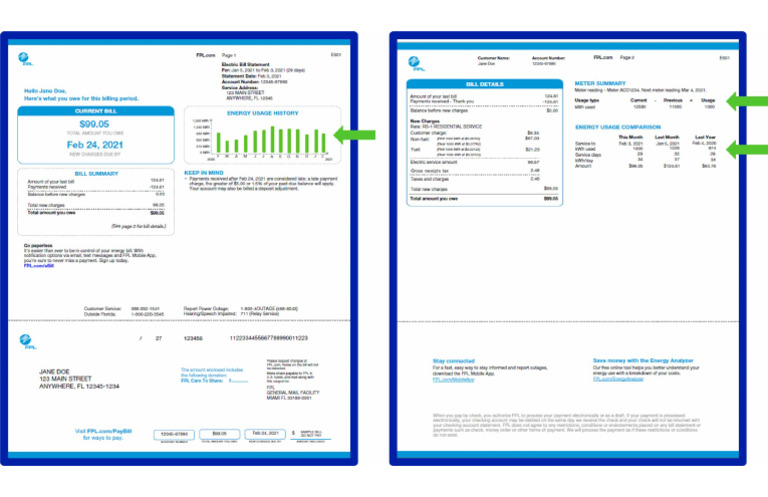Open the Energy Analyzer link
This screenshot has height=497, width=768.
pos(618,379)
